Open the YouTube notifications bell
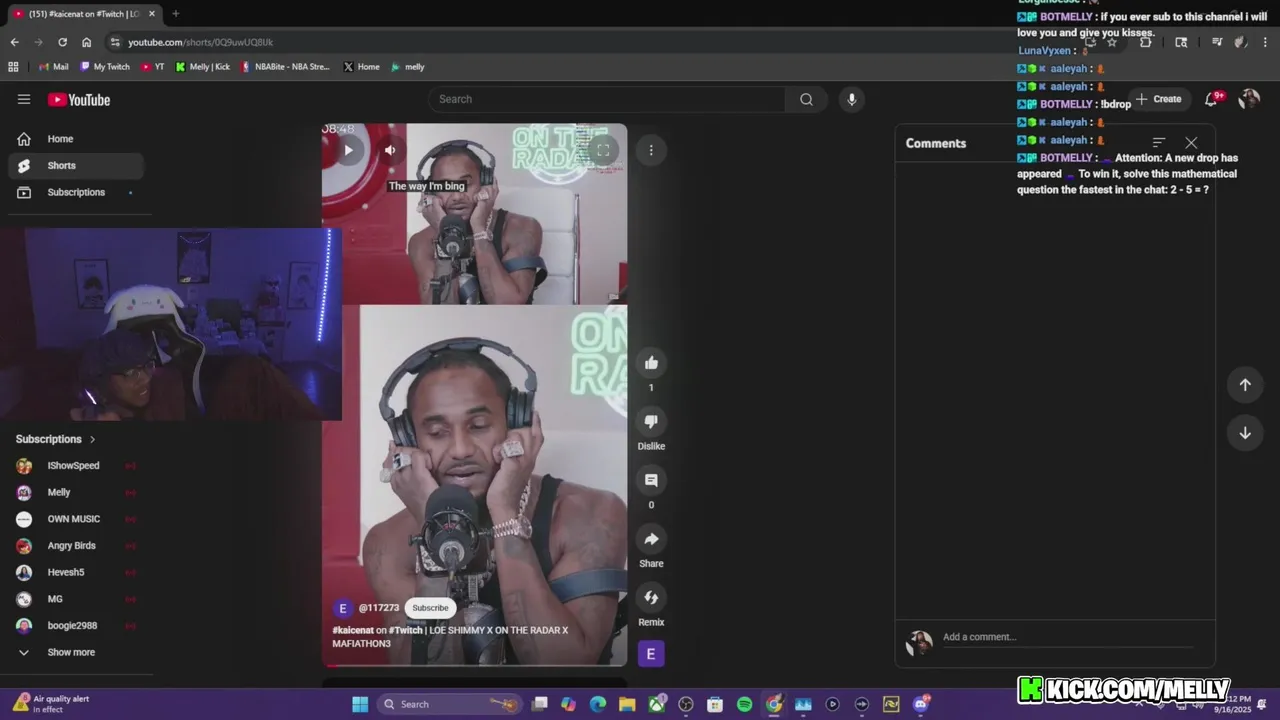Viewport: 1280px width, 720px height. click(x=1212, y=99)
